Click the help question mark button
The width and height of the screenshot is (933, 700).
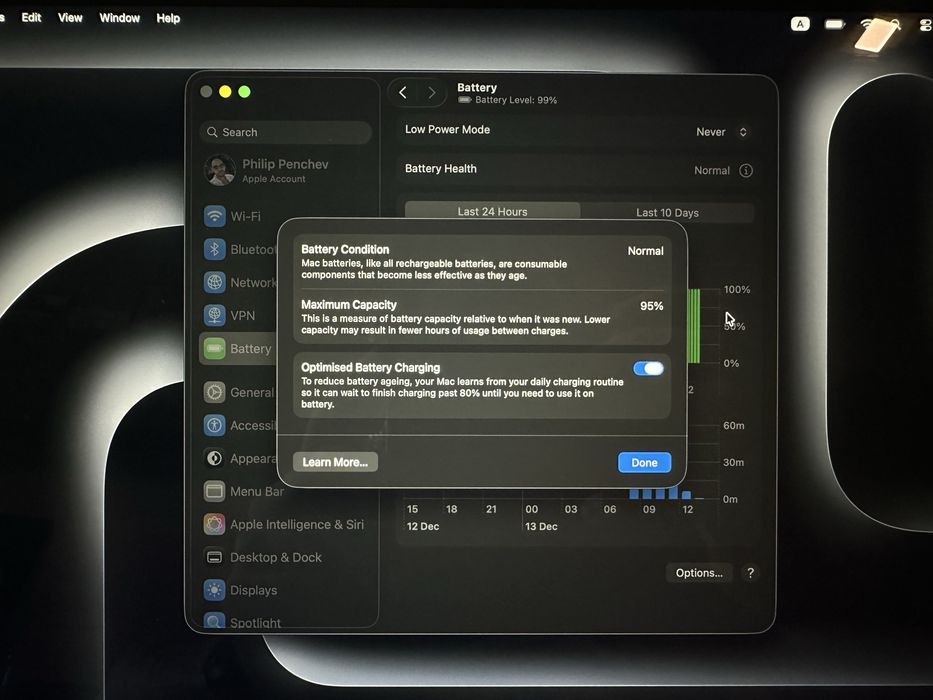click(750, 573)
